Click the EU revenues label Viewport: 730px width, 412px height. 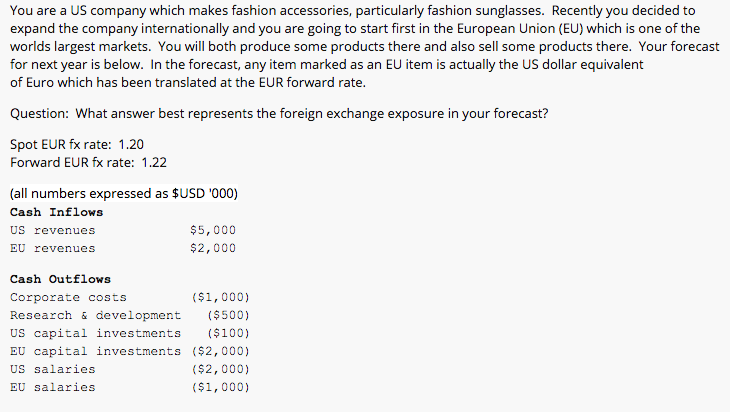[53, 249]
